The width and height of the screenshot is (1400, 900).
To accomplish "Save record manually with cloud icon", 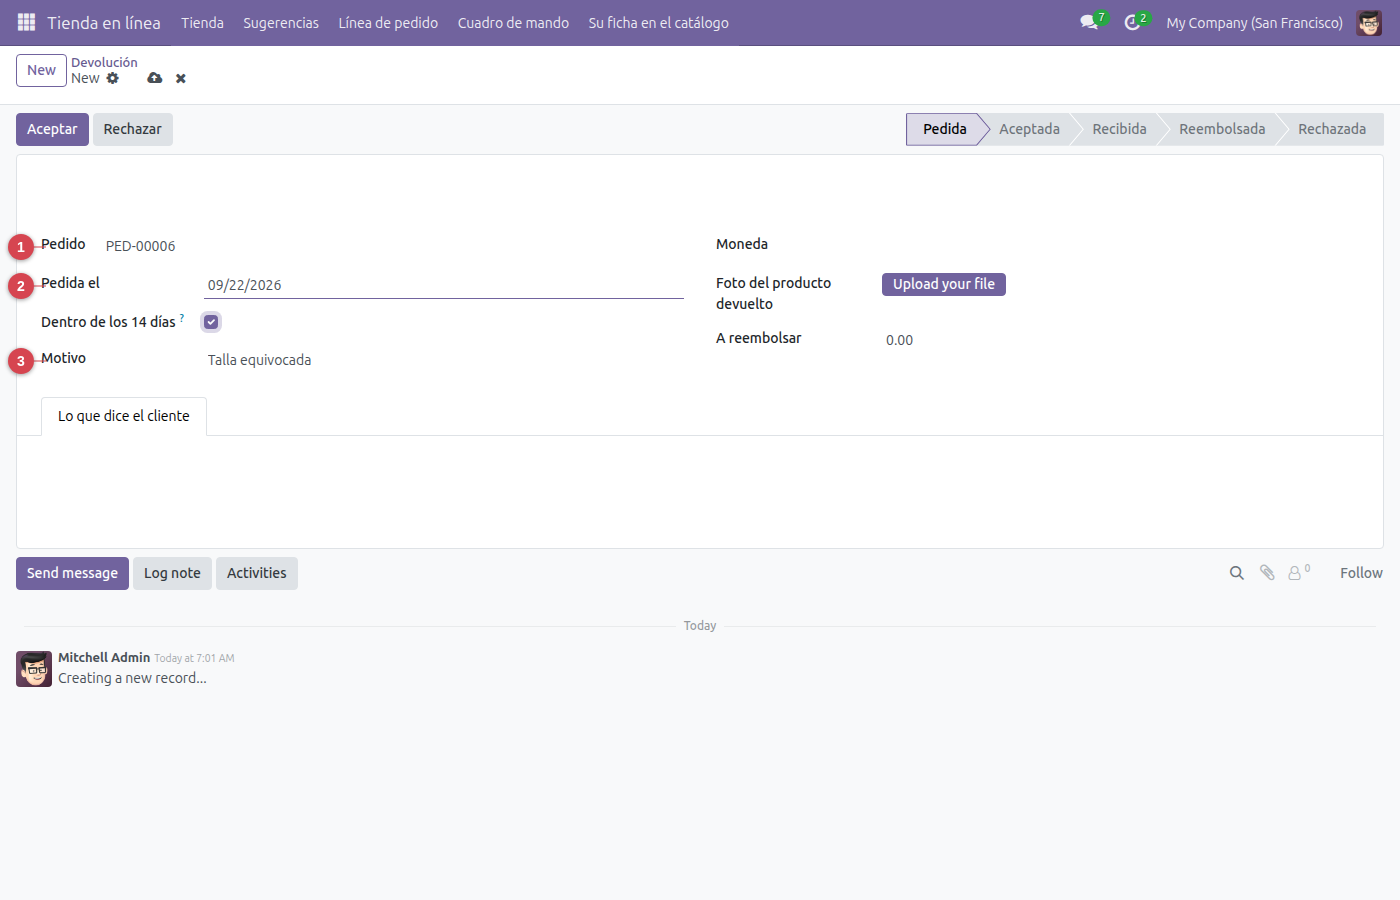I will point(154,78).
